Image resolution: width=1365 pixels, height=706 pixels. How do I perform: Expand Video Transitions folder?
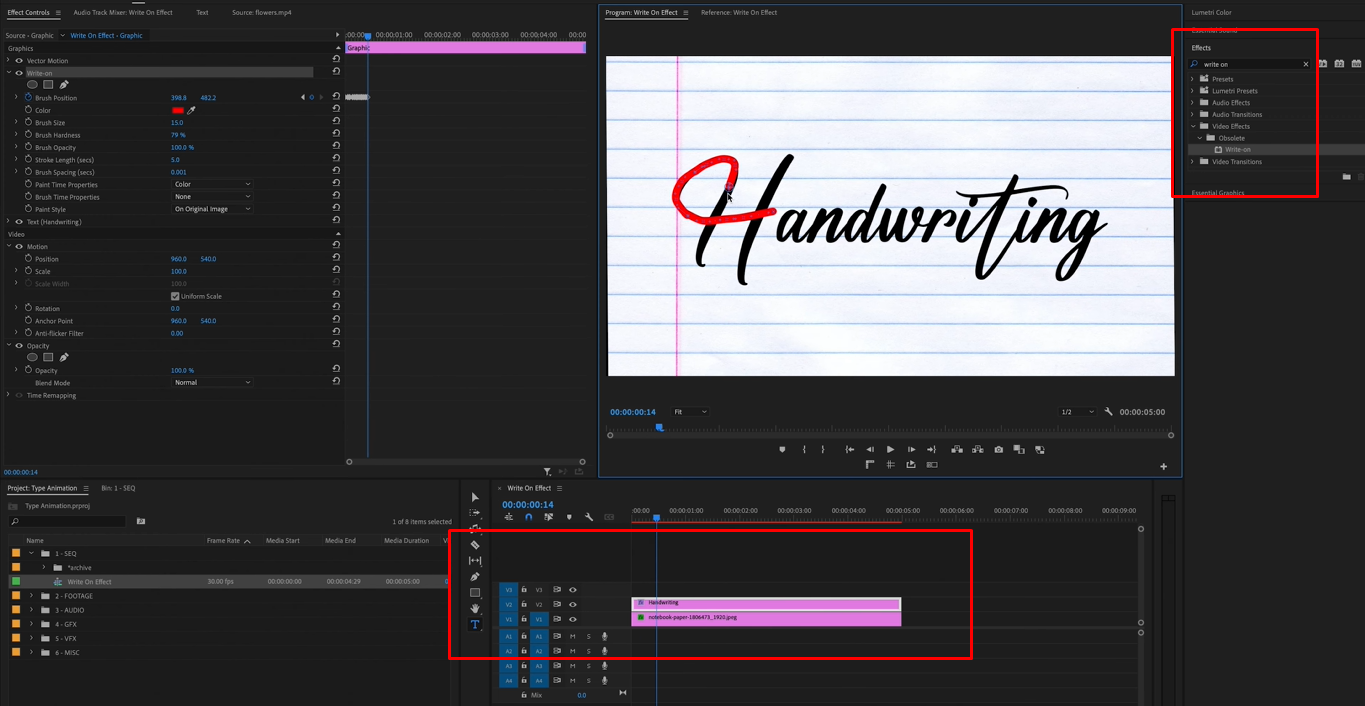point(1192,162)
